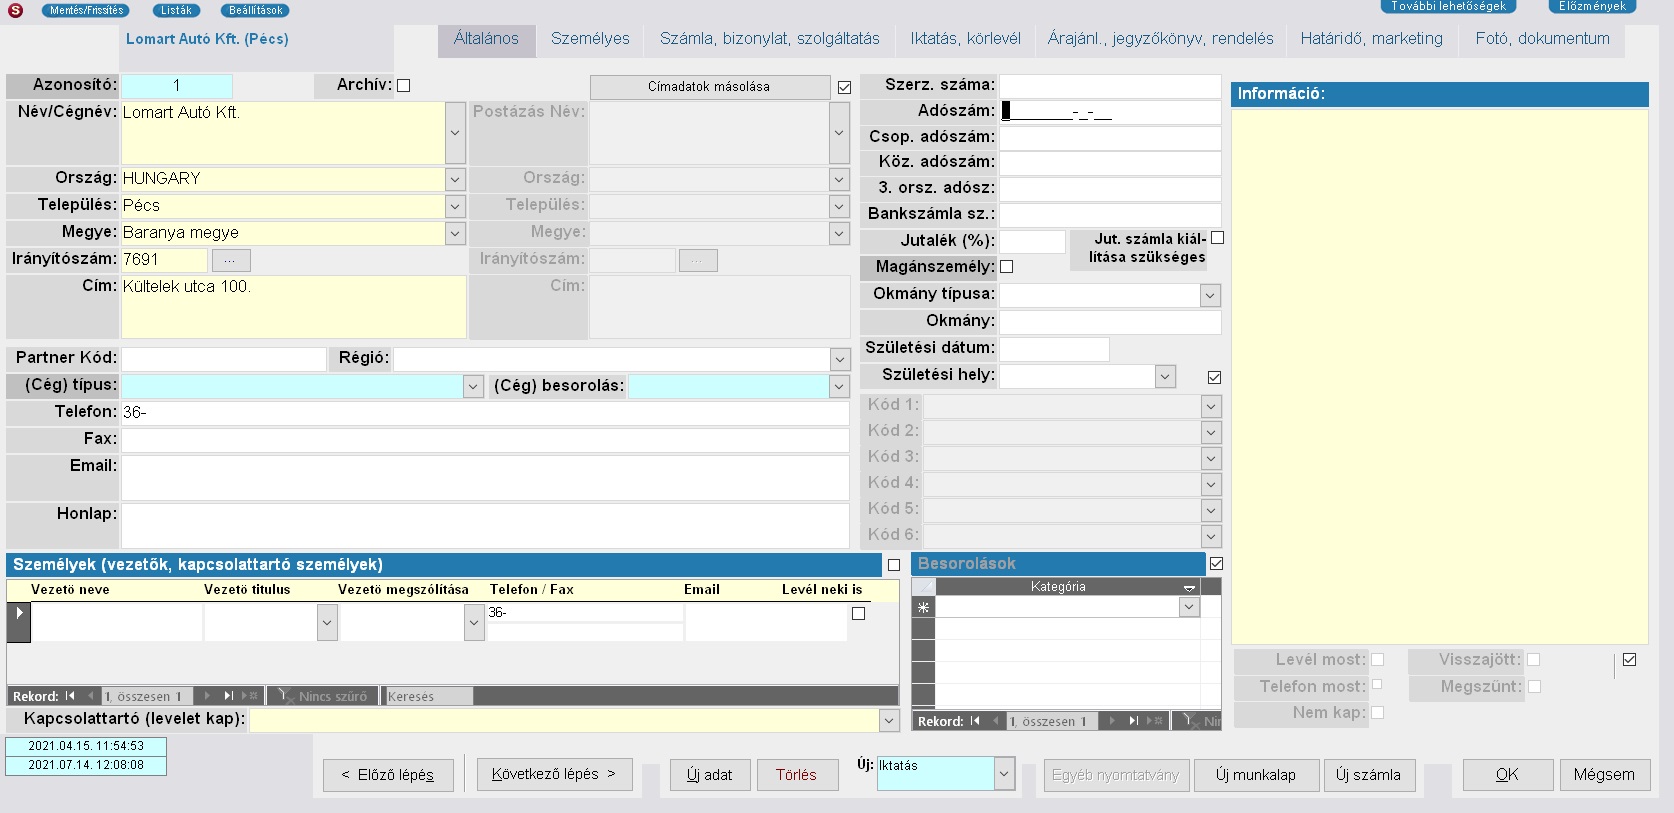This screenshot has width=1674, height=813.
Task: Go to first record in Besorolások navigator
Action: pos(975,721)
